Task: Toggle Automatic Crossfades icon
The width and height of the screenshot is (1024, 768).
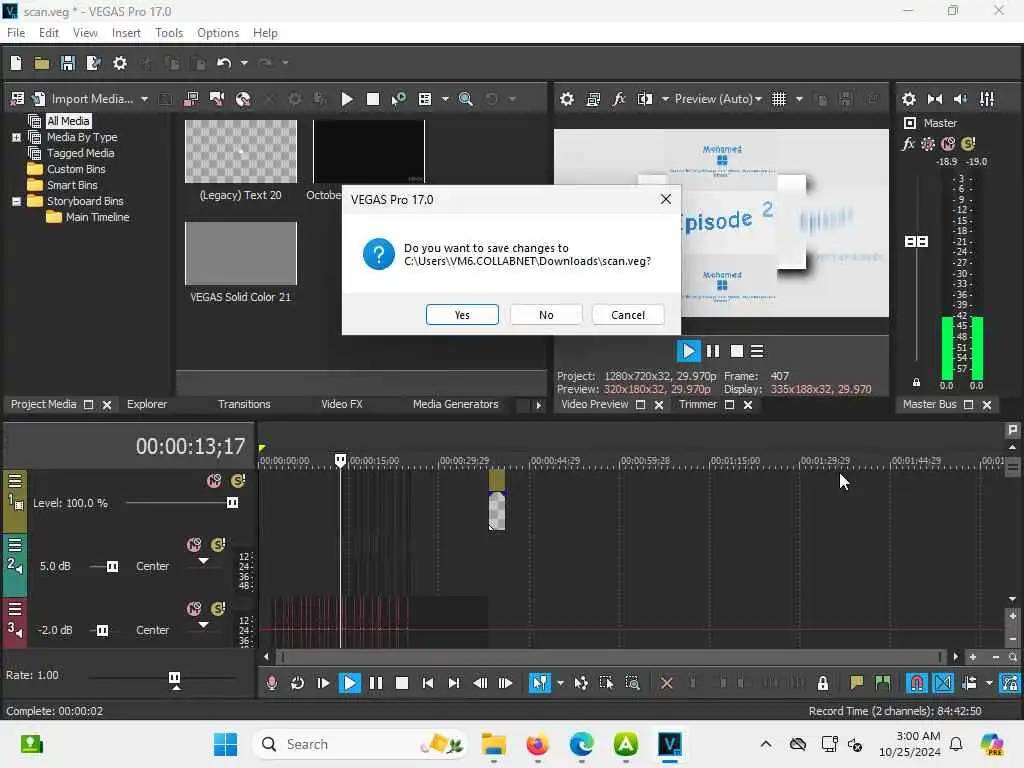Action: pos(943,683)
